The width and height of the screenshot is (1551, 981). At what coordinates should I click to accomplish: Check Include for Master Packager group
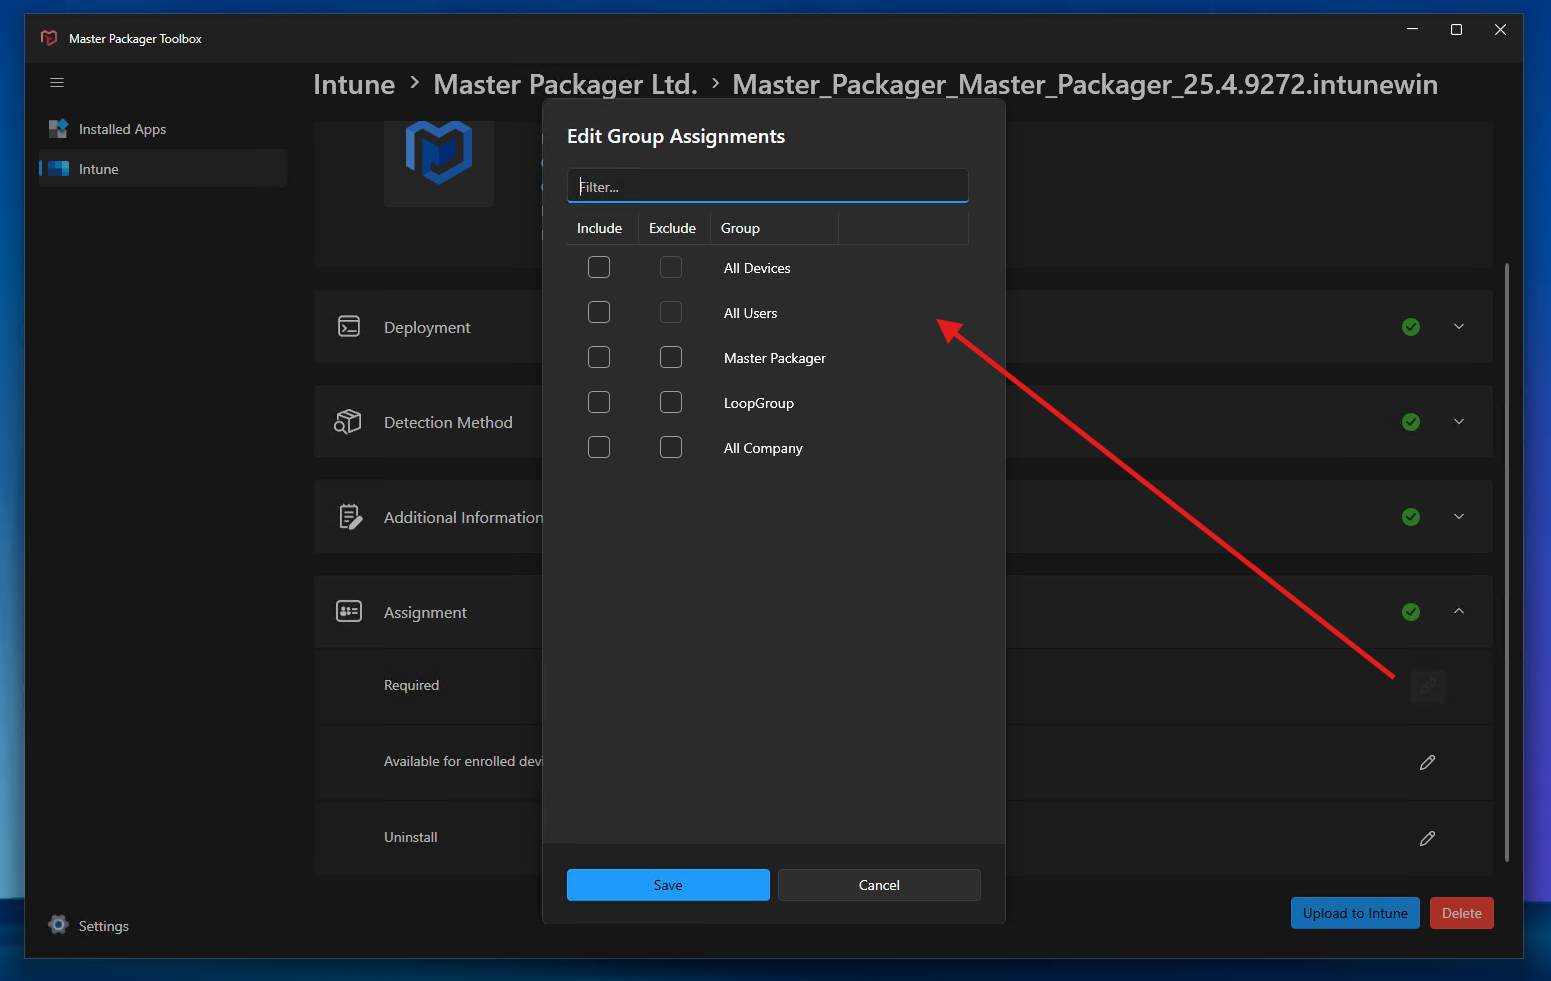tap(599, 357)
